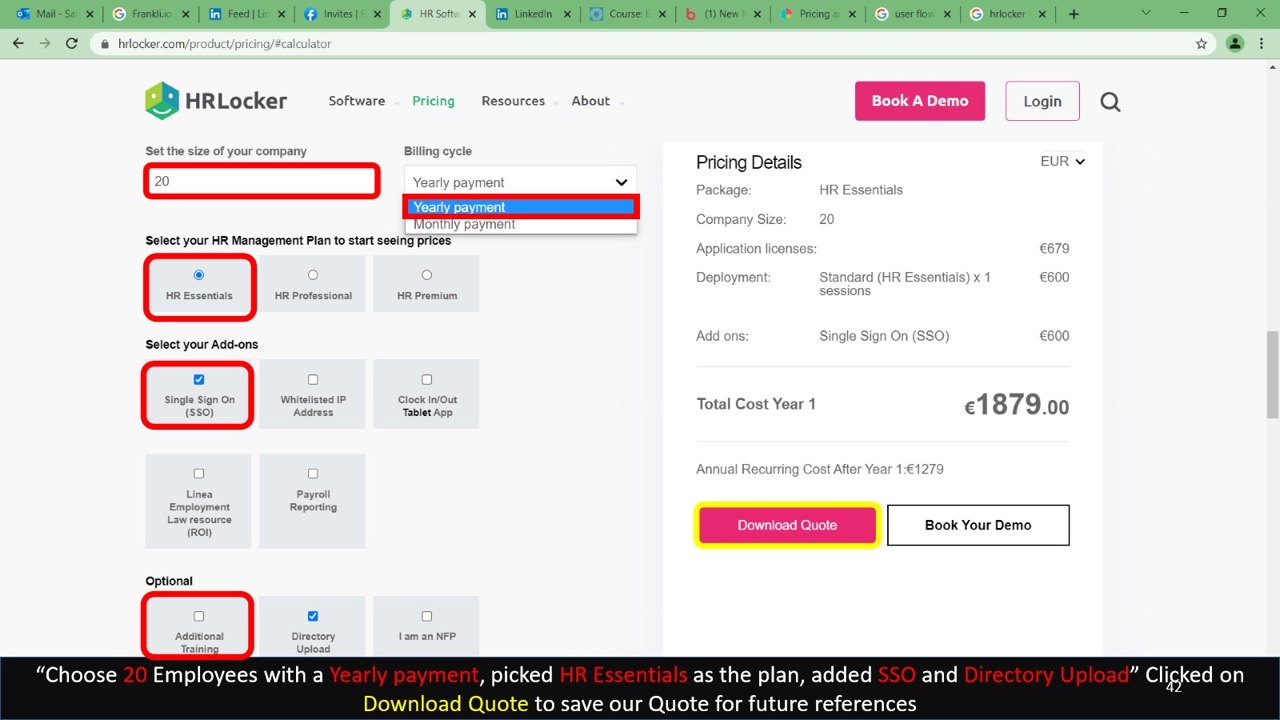The height and width of the screenshot is (720, 1280).
Task: Select the HR Professional plan
Action: coord(313,275)
